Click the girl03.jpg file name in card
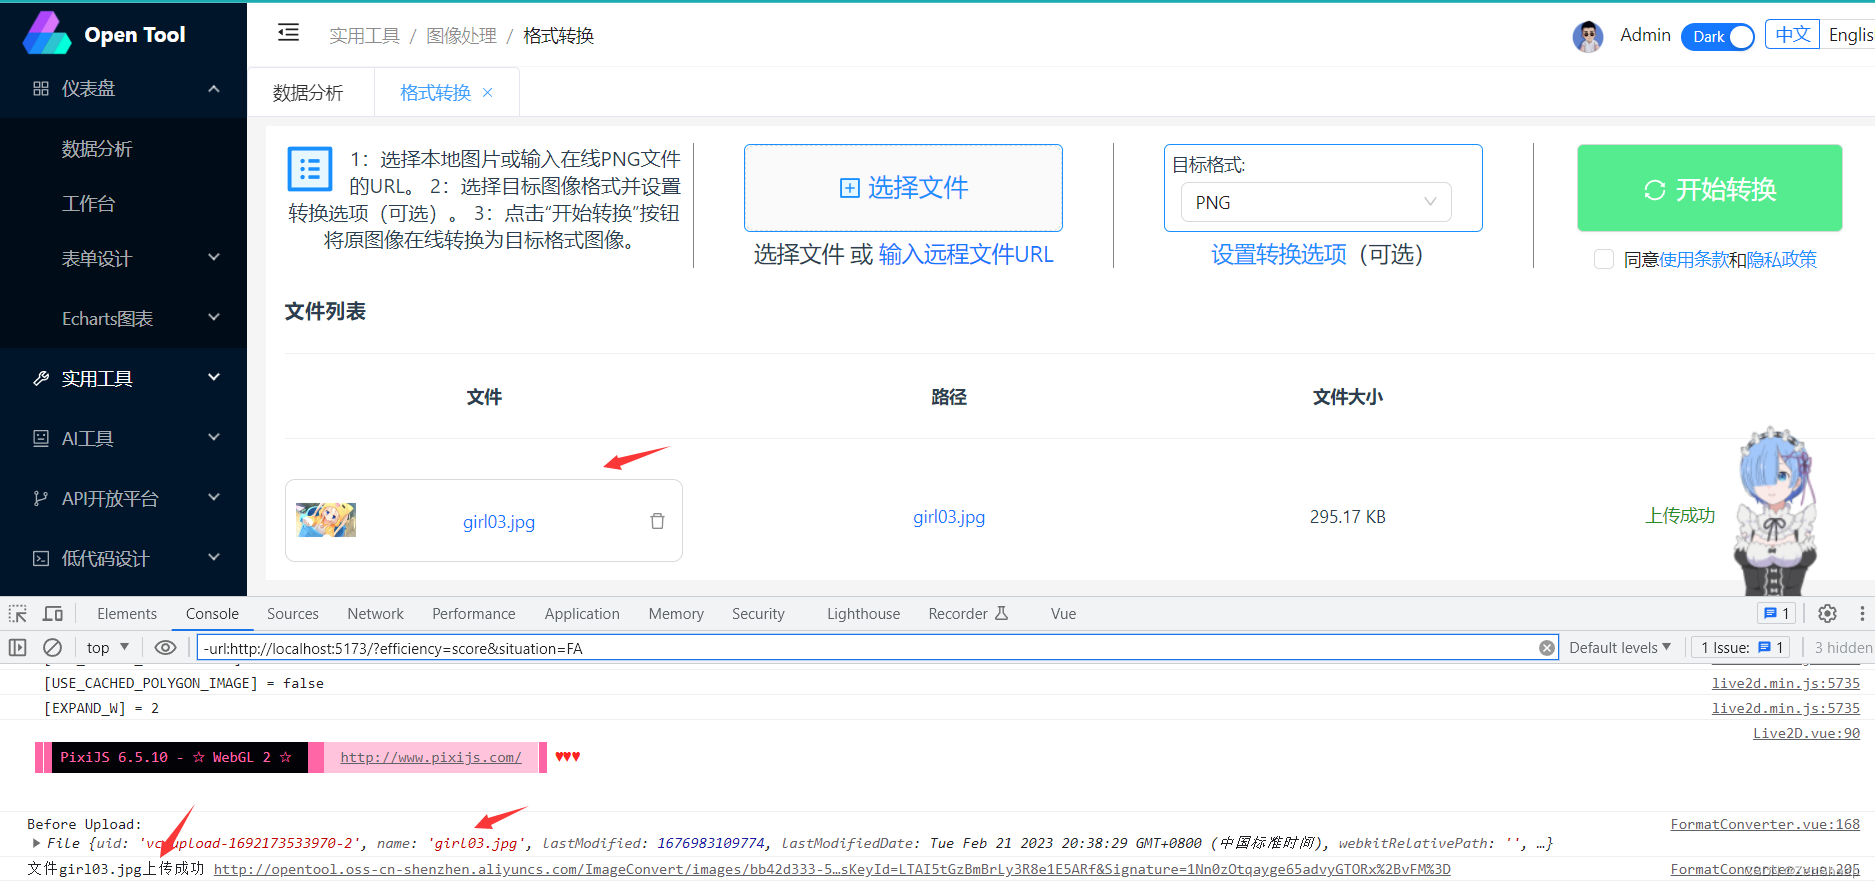 [499, 521]
